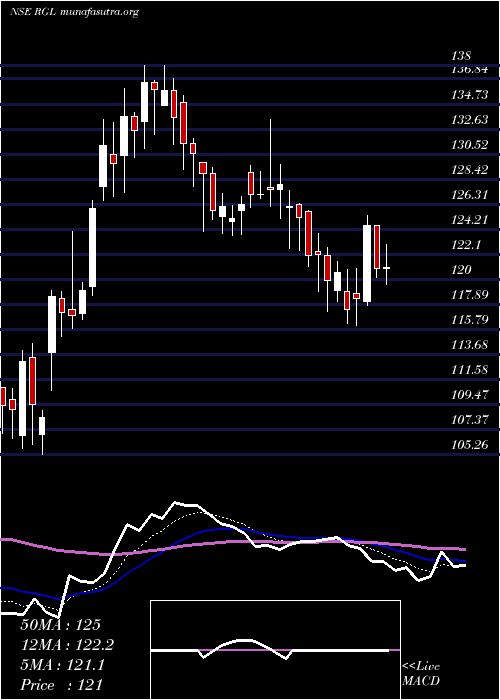Viewport: 500px width, 700px height.
Task: Click the 124.21 price axis label
Action: [469, 220]
